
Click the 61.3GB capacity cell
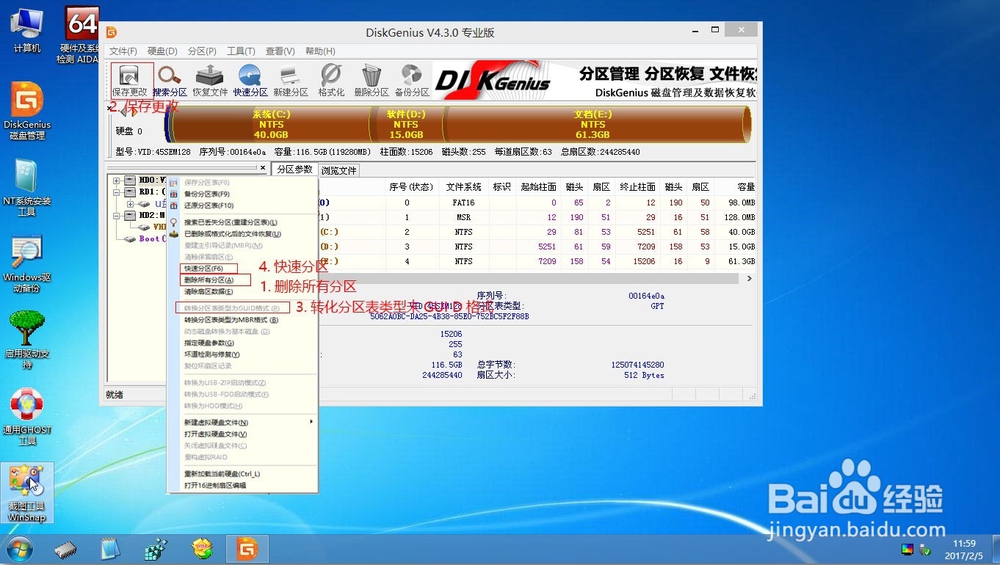742,261
